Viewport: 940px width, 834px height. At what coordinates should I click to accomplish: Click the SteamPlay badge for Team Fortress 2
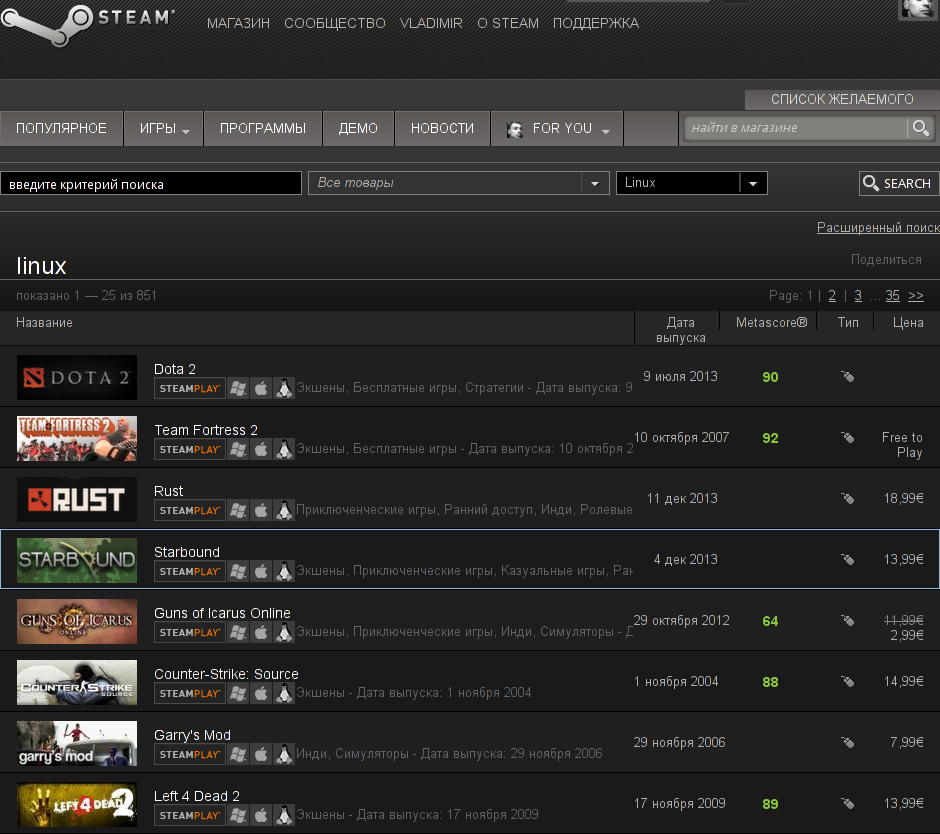tap(189, 449)
